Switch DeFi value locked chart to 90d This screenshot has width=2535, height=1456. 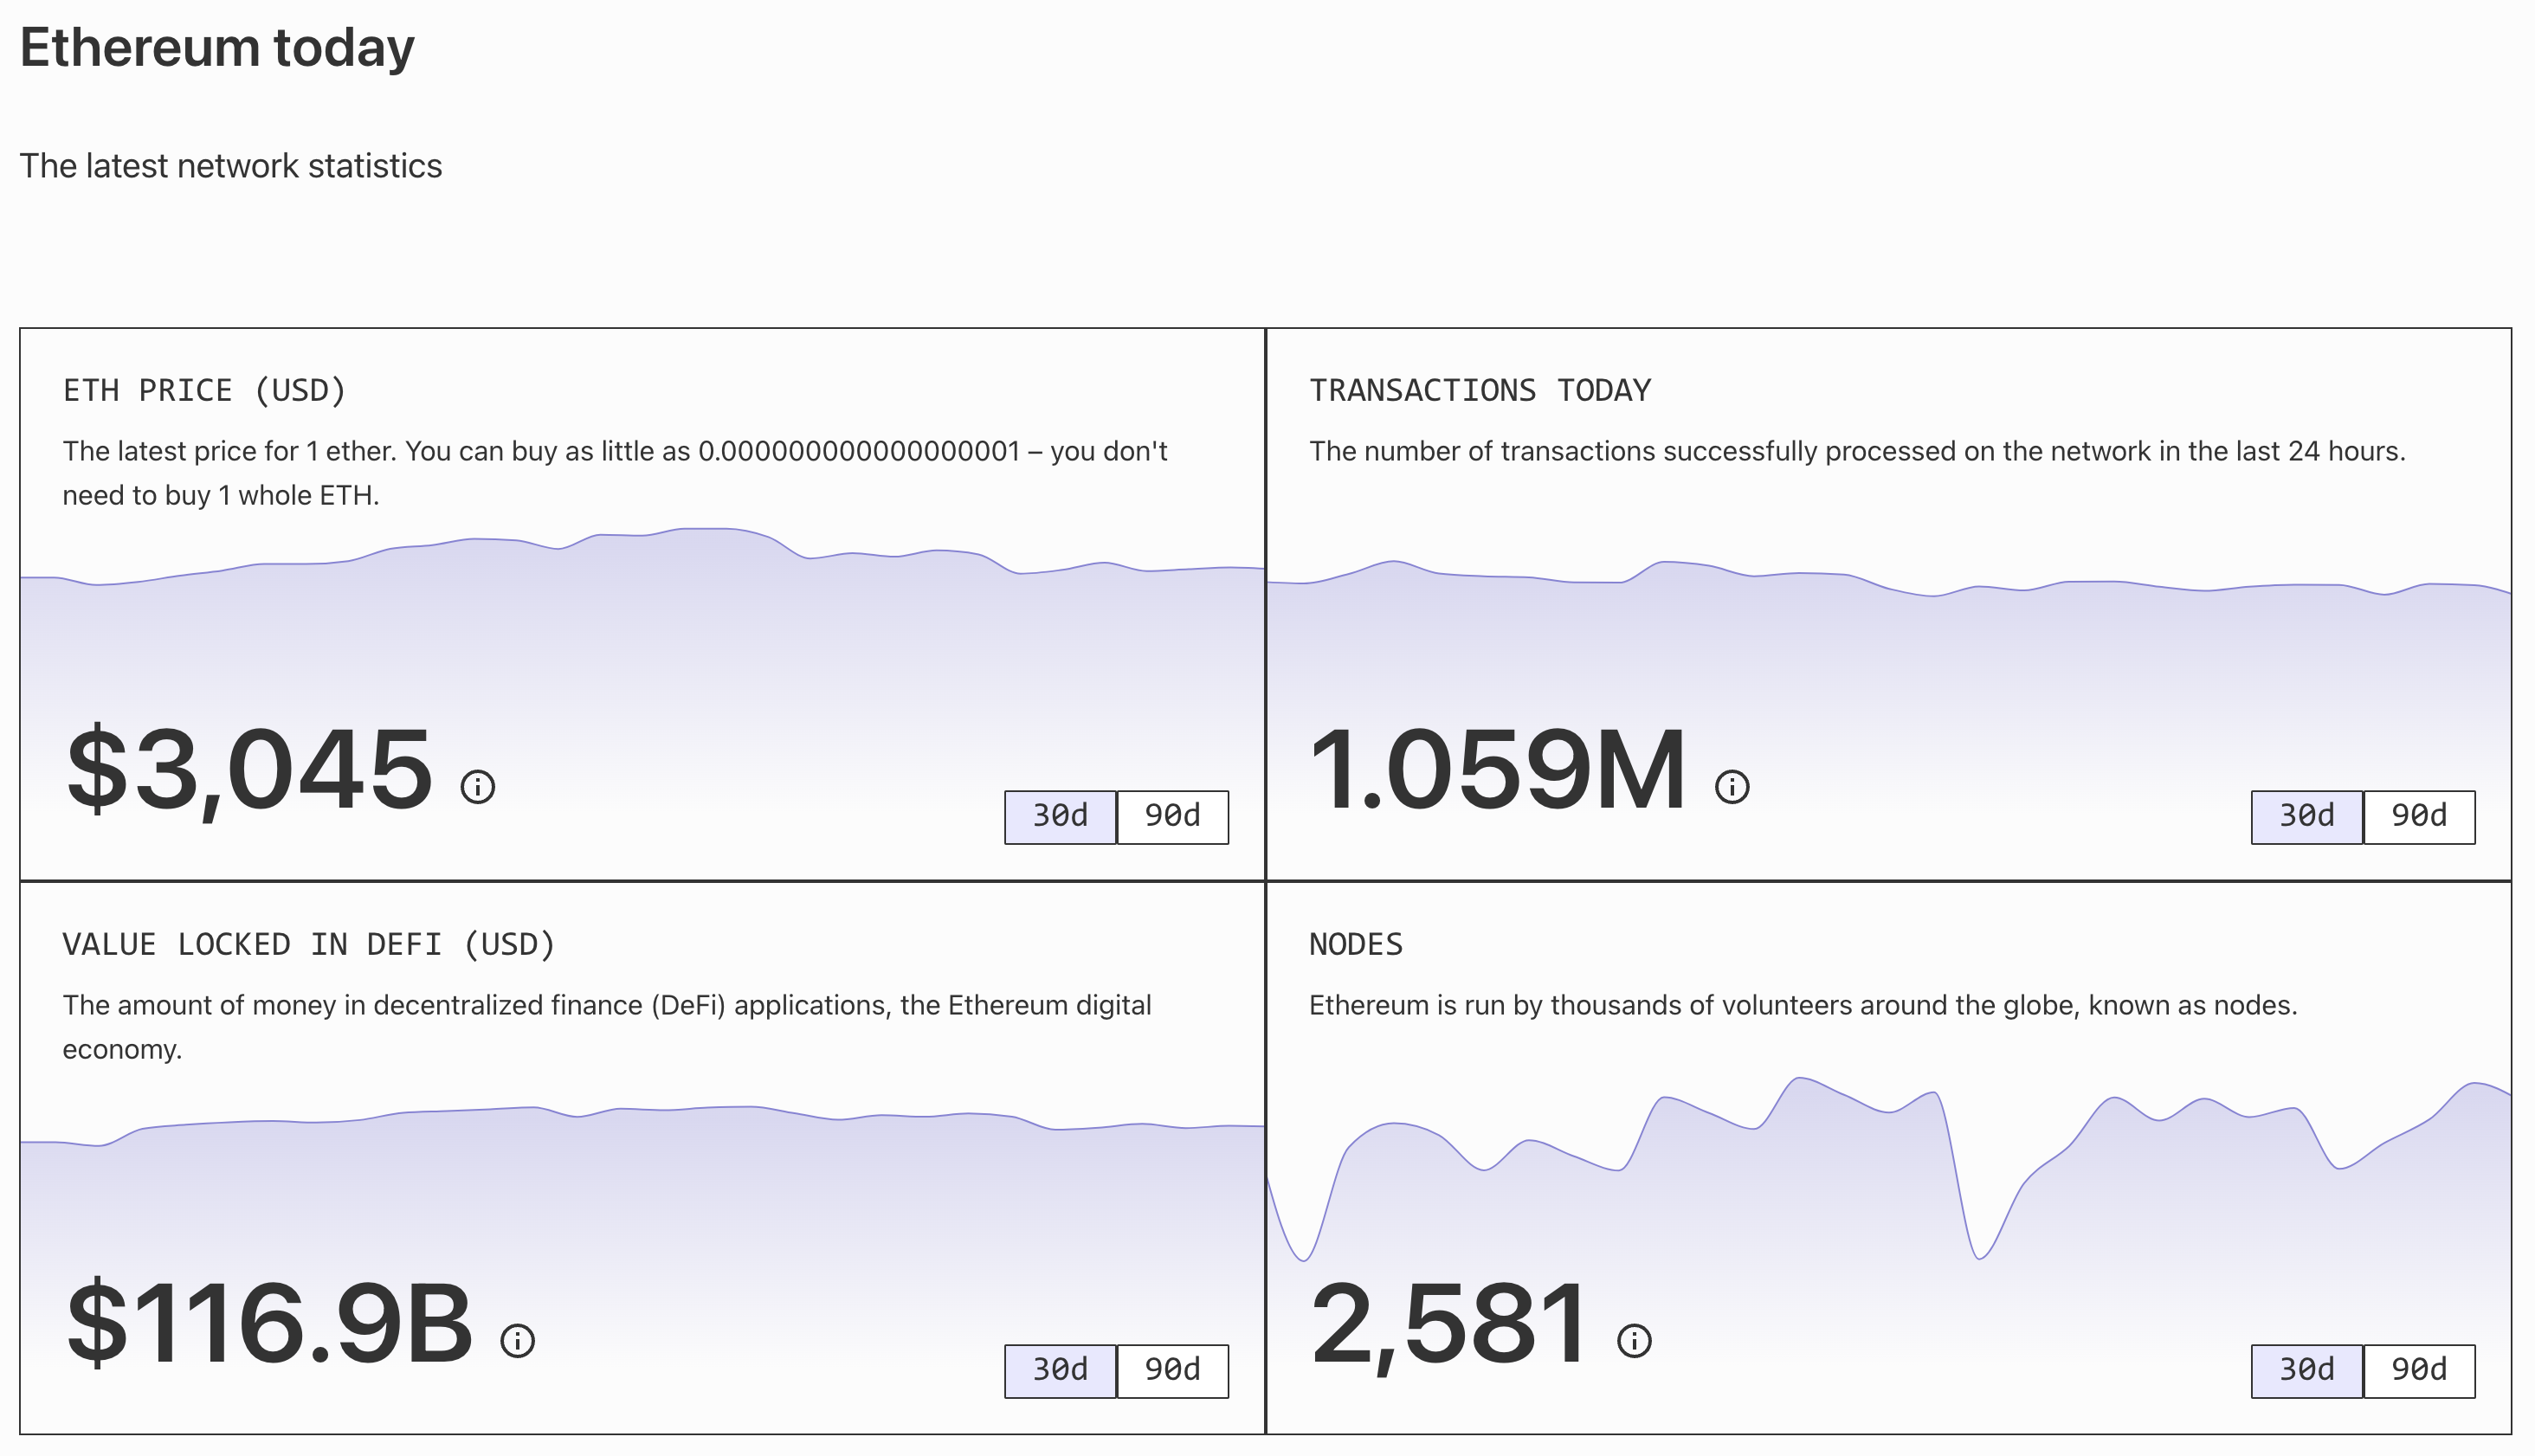tap(1172, 1371)
